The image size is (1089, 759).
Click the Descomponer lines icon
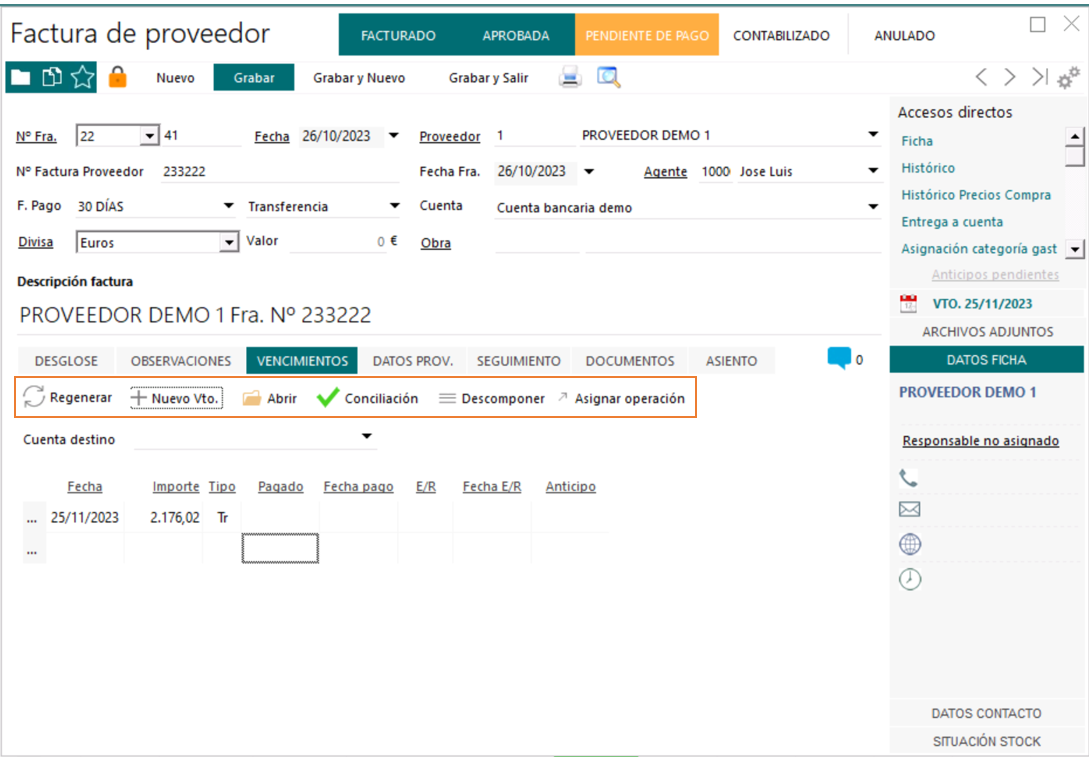(447, 398)
